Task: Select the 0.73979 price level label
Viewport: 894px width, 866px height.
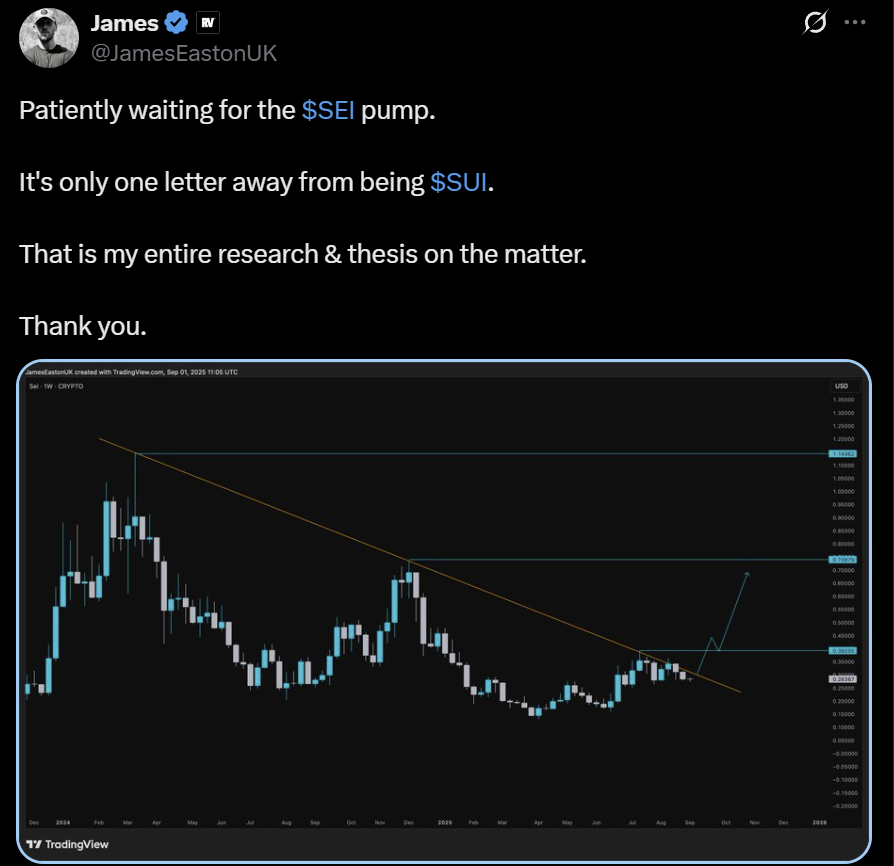Action: 843,559
